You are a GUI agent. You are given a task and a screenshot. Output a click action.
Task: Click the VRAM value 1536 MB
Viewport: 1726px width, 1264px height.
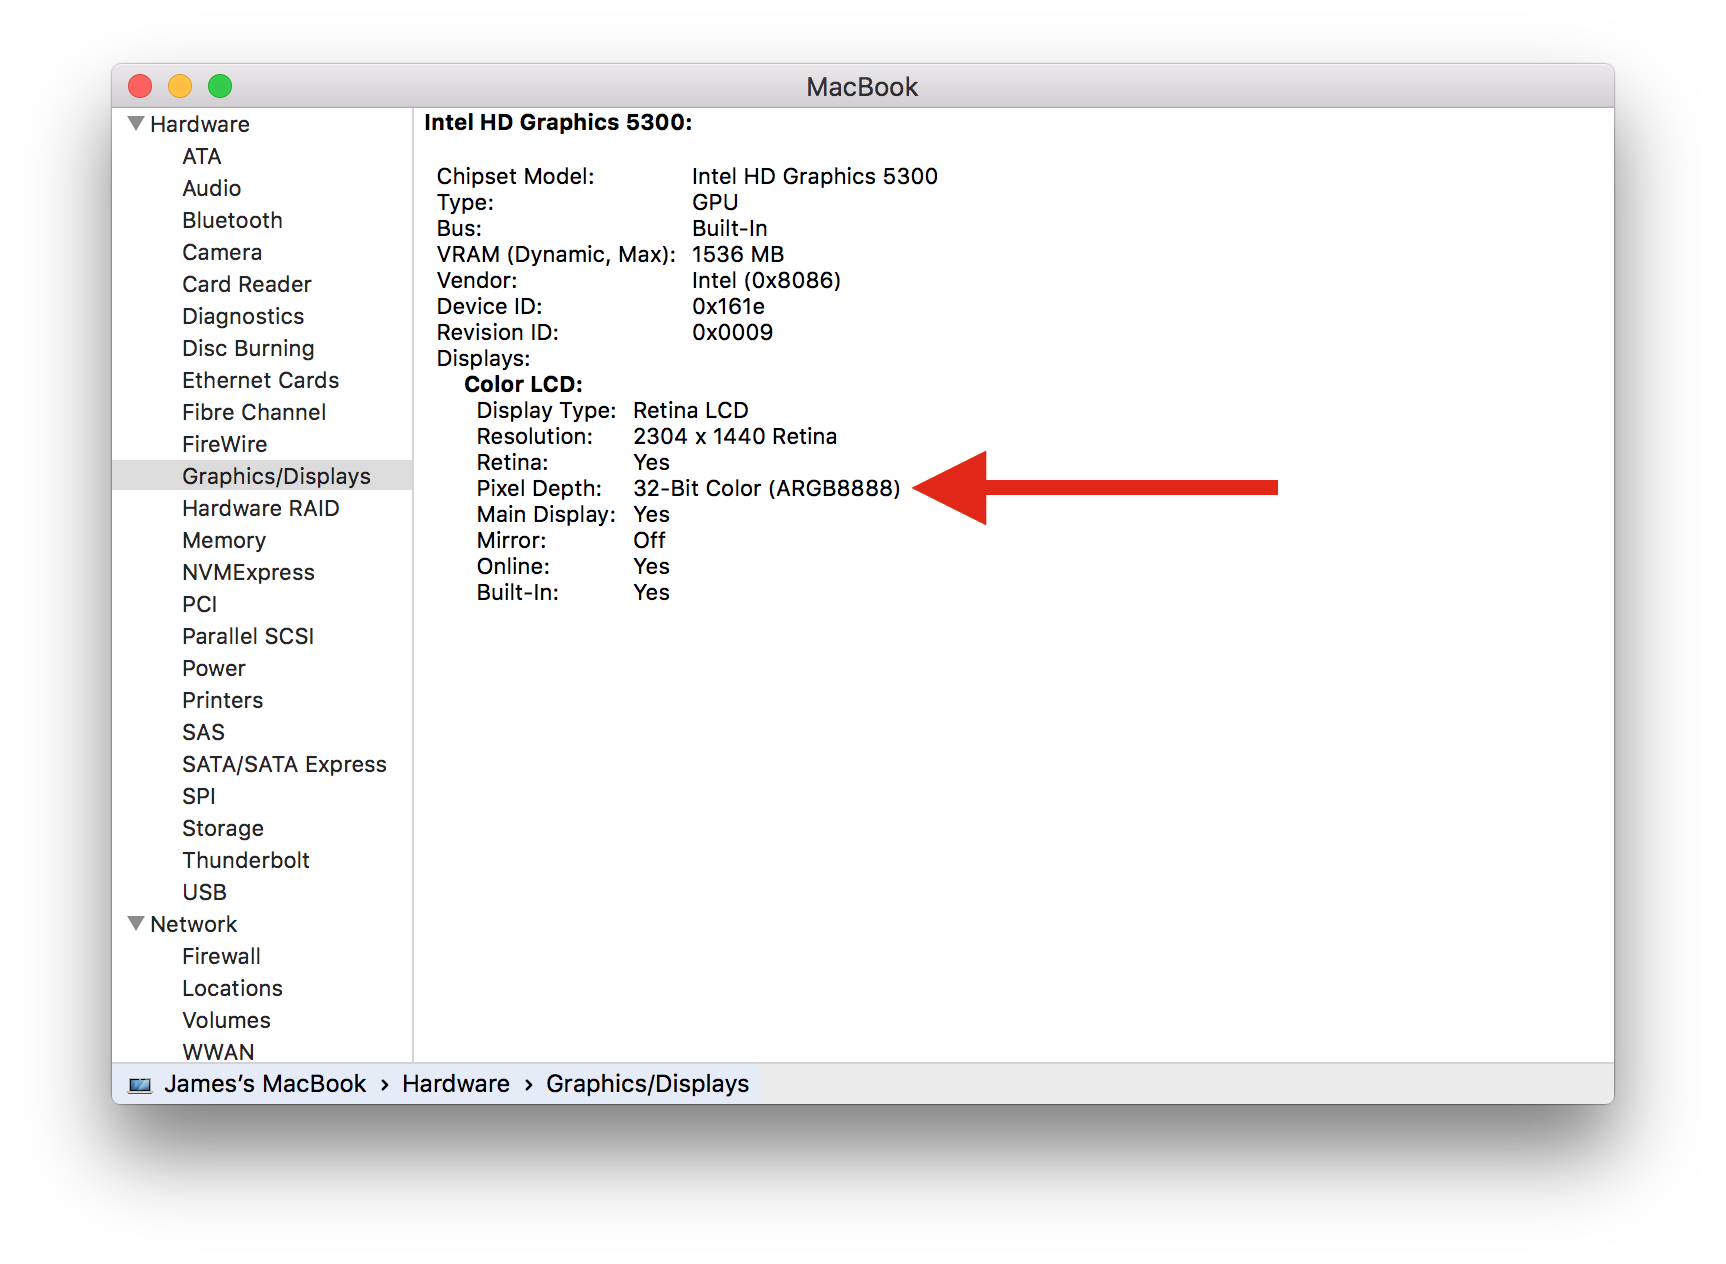click(738, 254)
